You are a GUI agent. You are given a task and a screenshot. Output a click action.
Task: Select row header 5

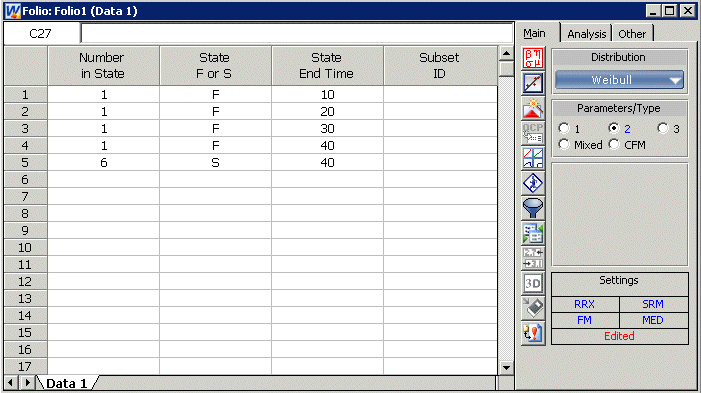(25, 163)
